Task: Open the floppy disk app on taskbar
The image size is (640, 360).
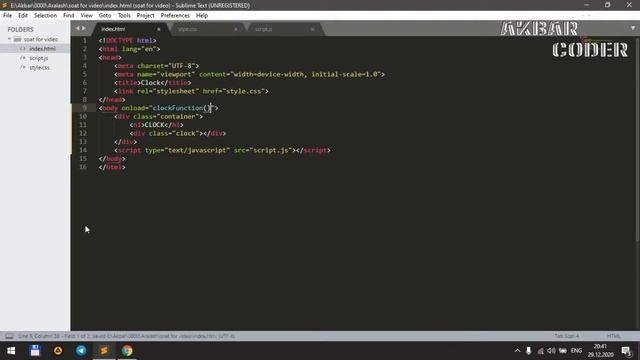Action: [35, 351]
